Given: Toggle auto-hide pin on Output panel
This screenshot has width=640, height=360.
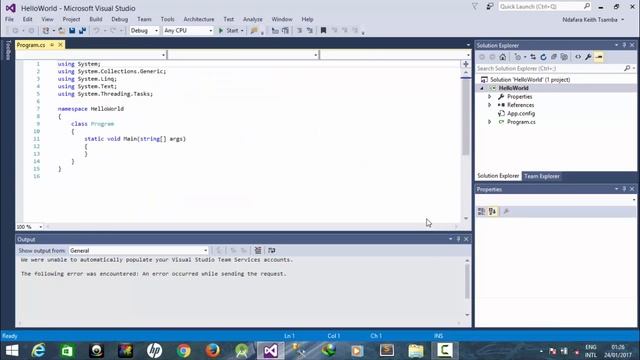Looking at the screenshot, I should 458,239.
